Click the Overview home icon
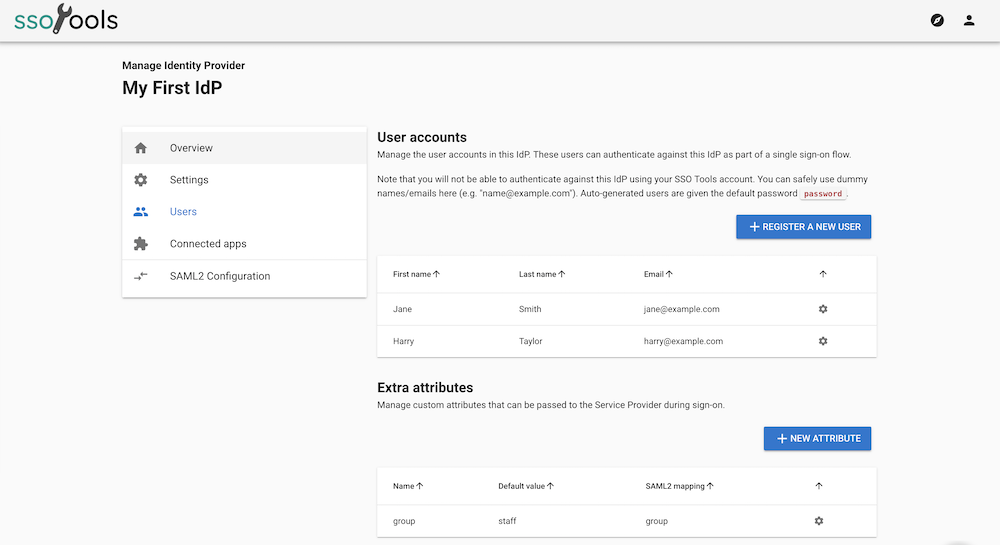Viewport: 1000px width, 545px height. [x=141, y=148]
